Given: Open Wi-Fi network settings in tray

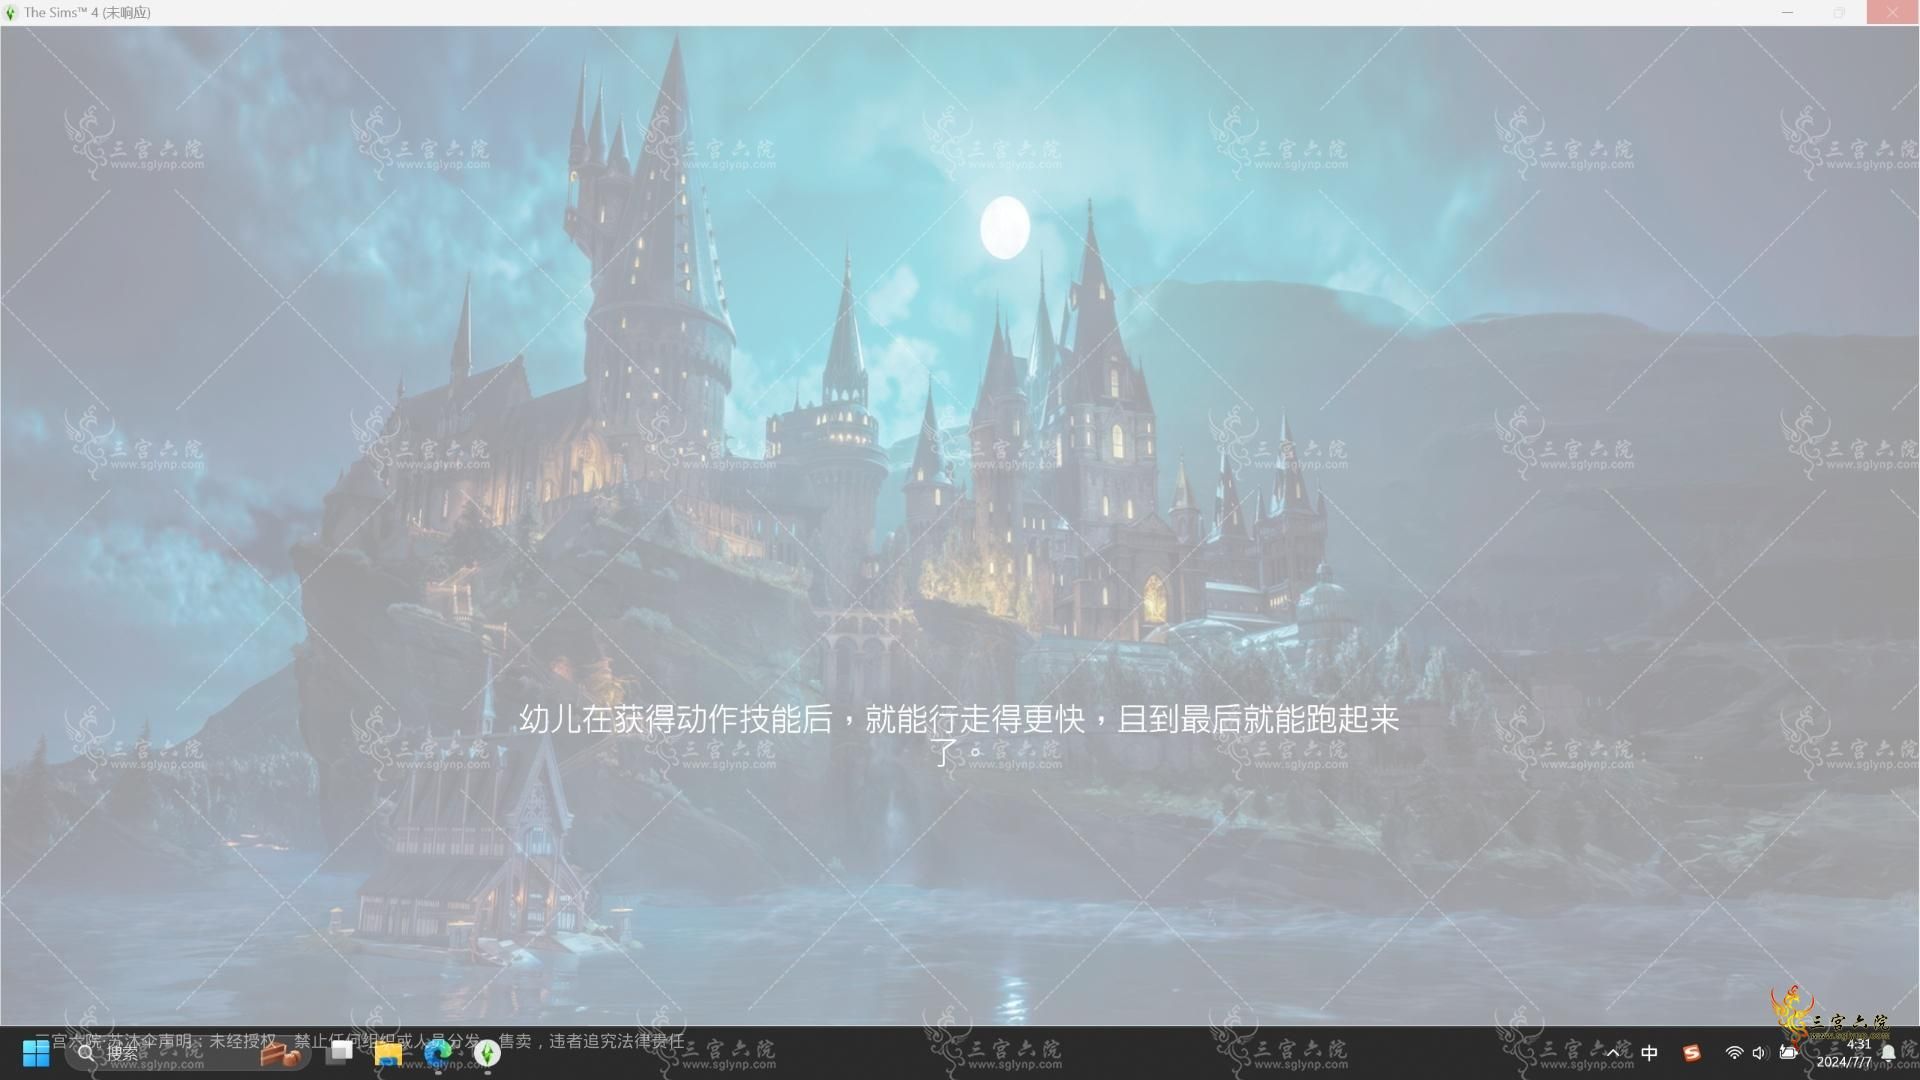Looking at the screenshot, I should [x=1734, y=1053].
